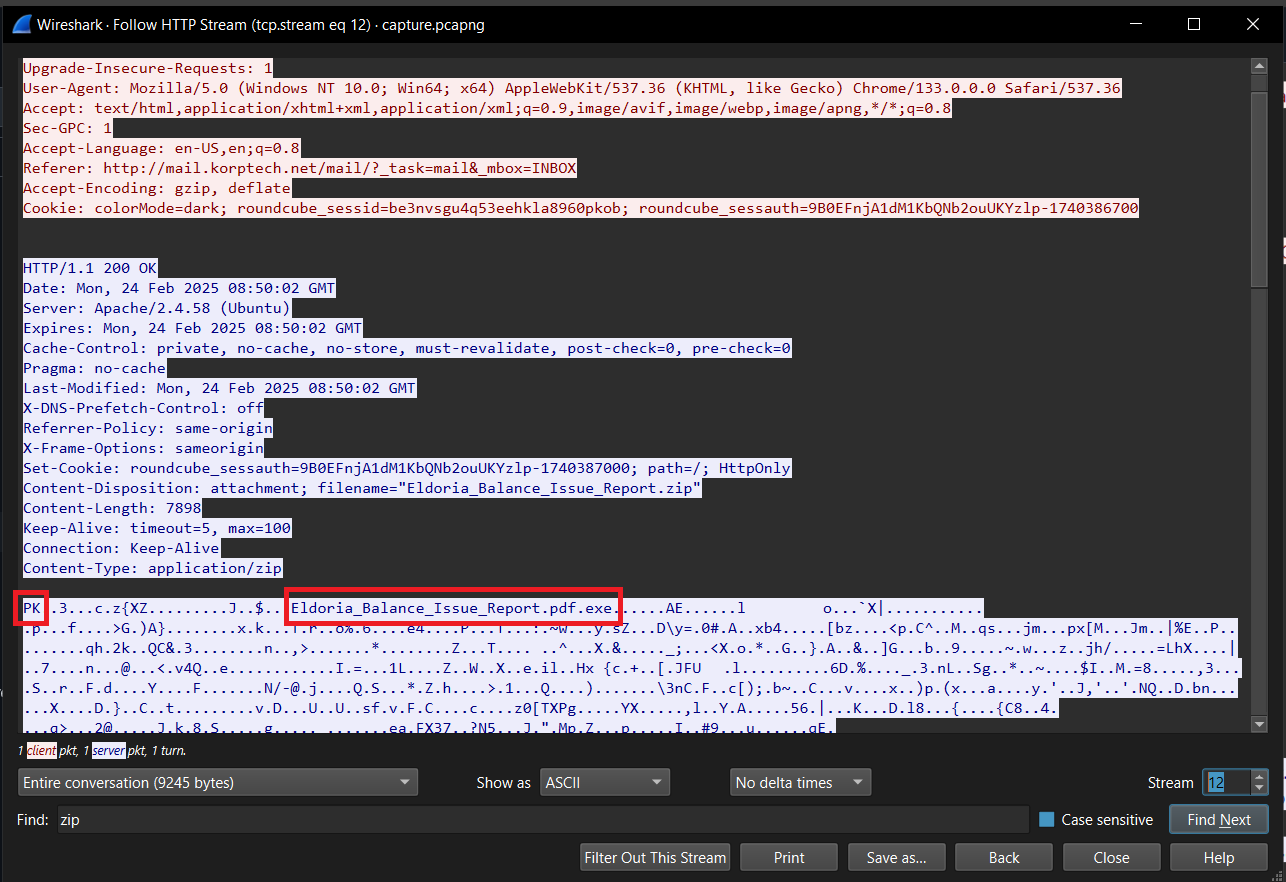1286x882 pixels.
Task: Minimize the Follow HTTP Stream window
Action: pos(1136,24)
